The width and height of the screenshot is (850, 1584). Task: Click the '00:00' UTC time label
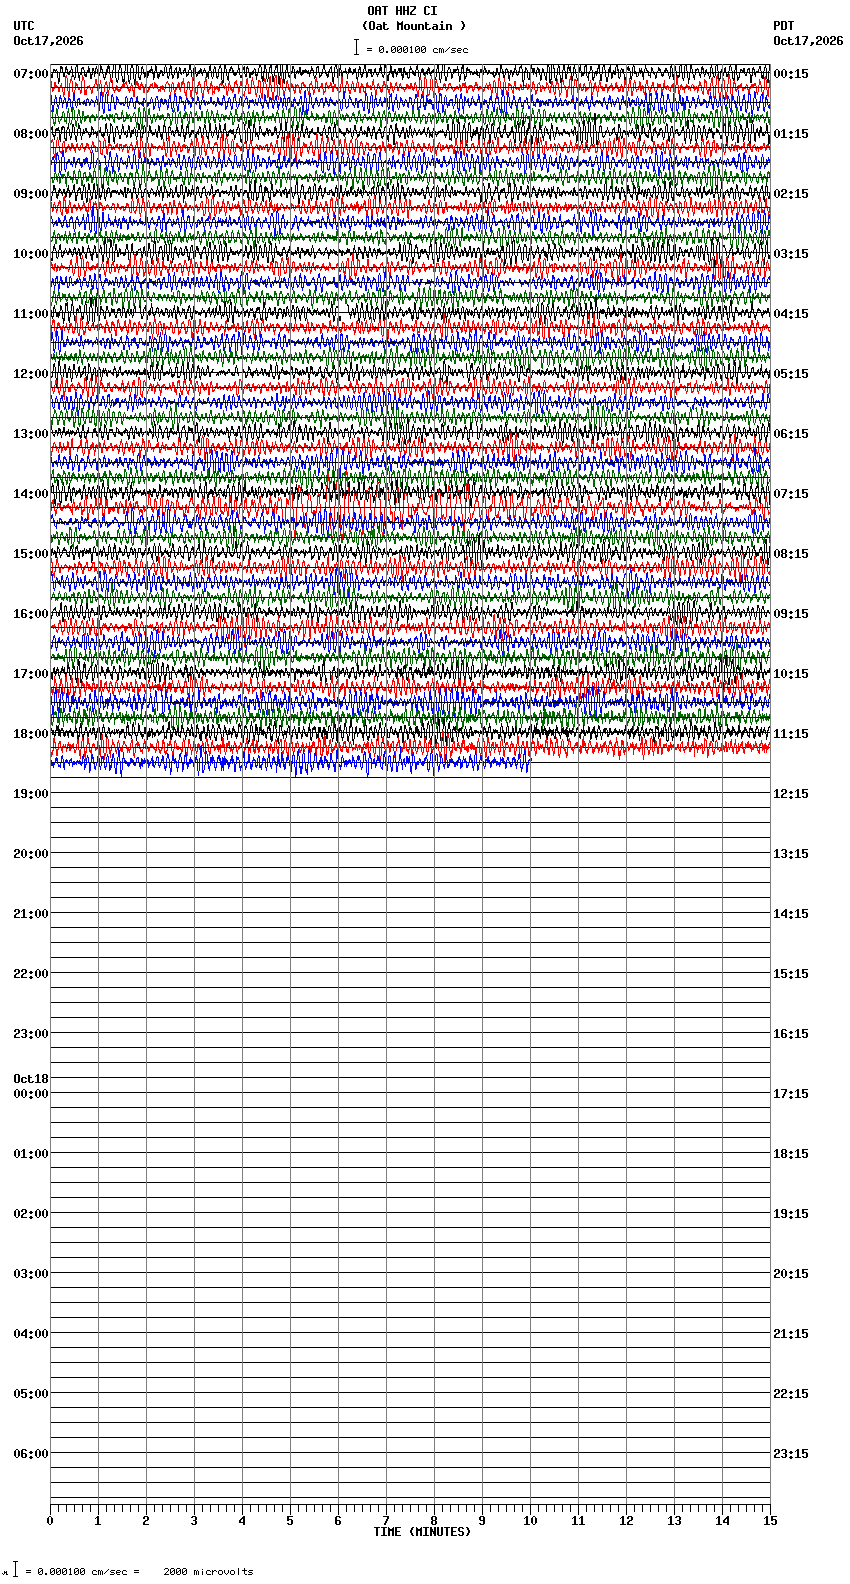pyautogui.click(x=31, y=1094)
